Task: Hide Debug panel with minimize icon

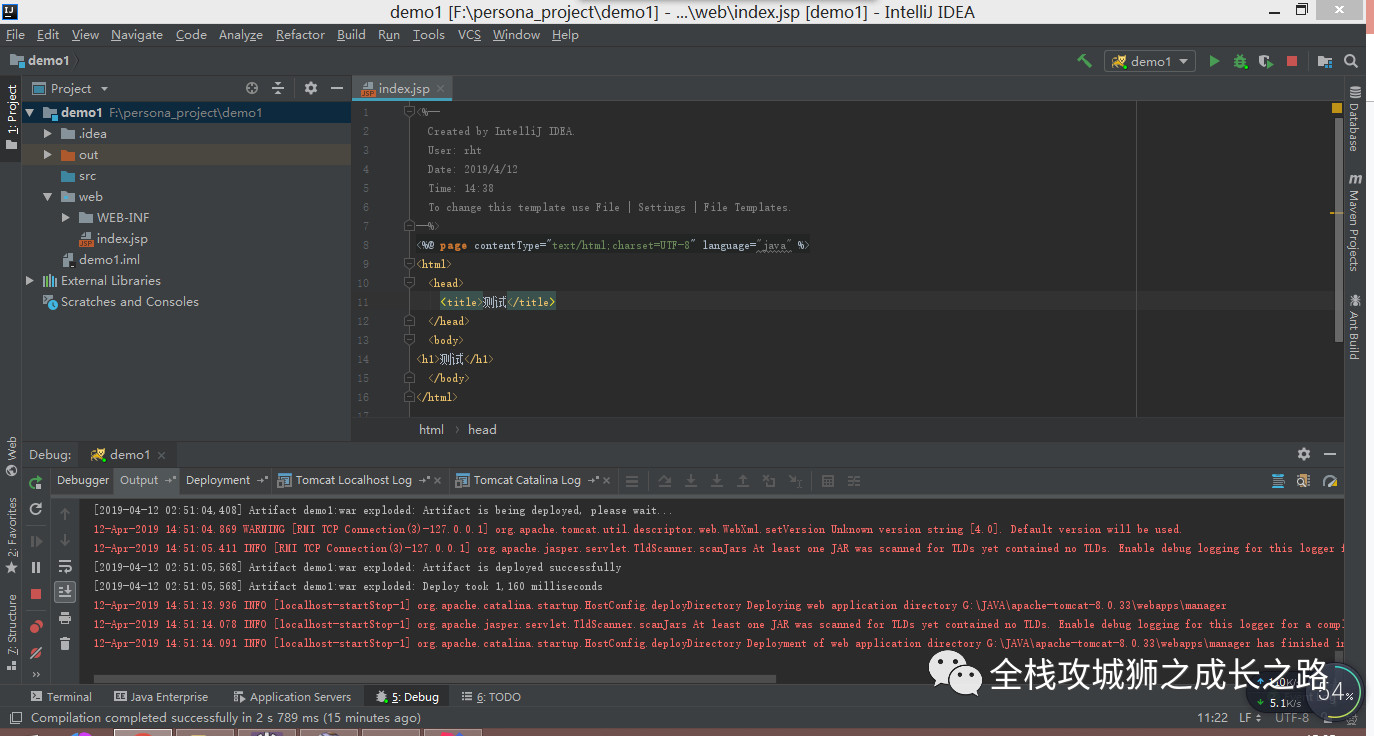Action: tap(1329, 454)
